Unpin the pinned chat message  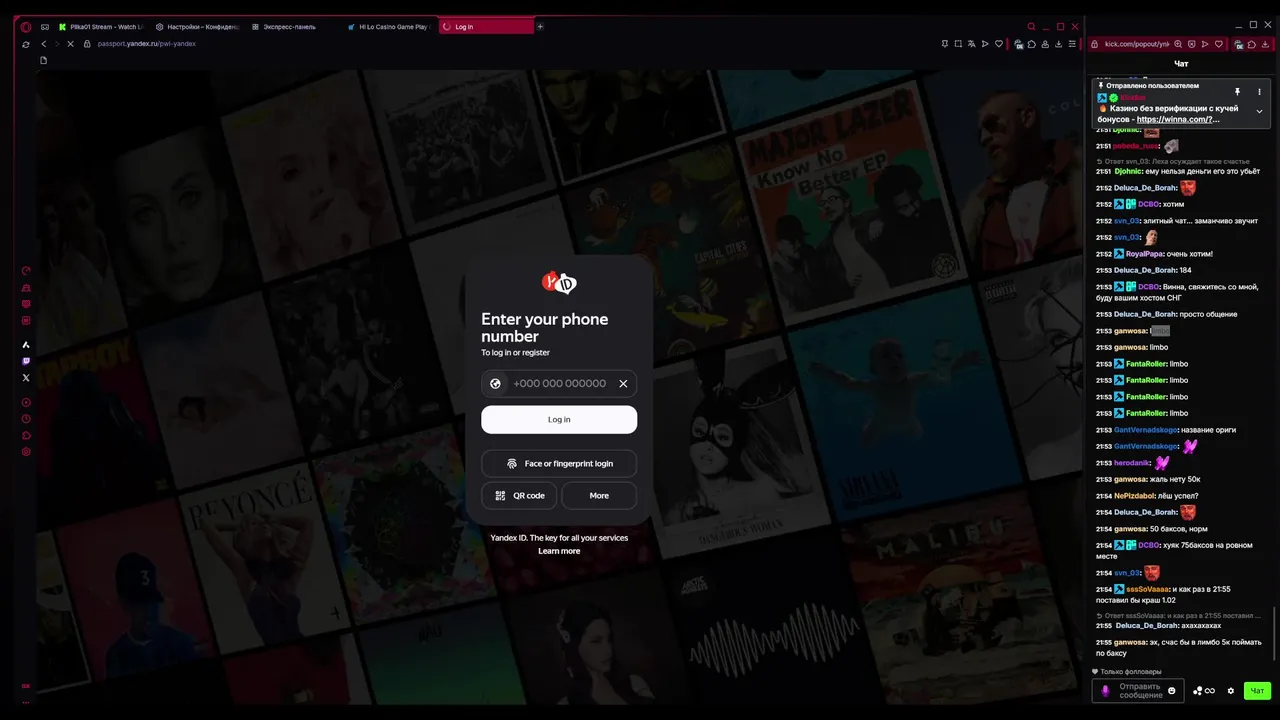click(x=1237, y=92)
